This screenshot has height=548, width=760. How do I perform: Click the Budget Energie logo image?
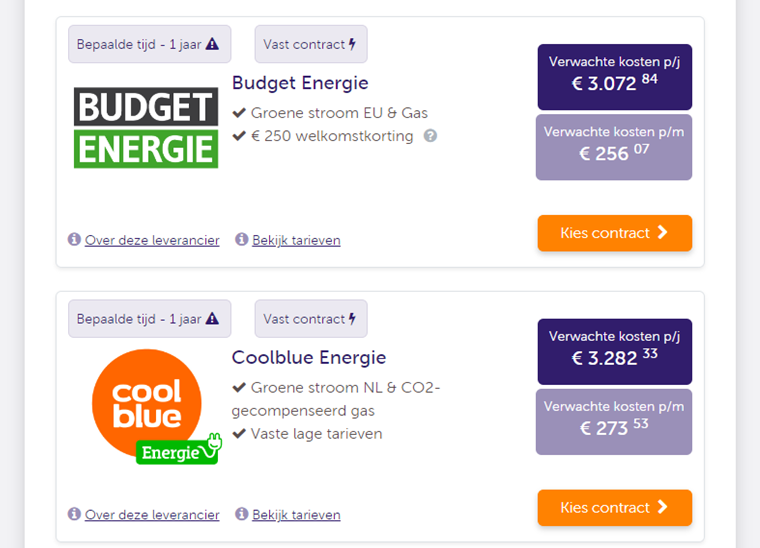146,128
